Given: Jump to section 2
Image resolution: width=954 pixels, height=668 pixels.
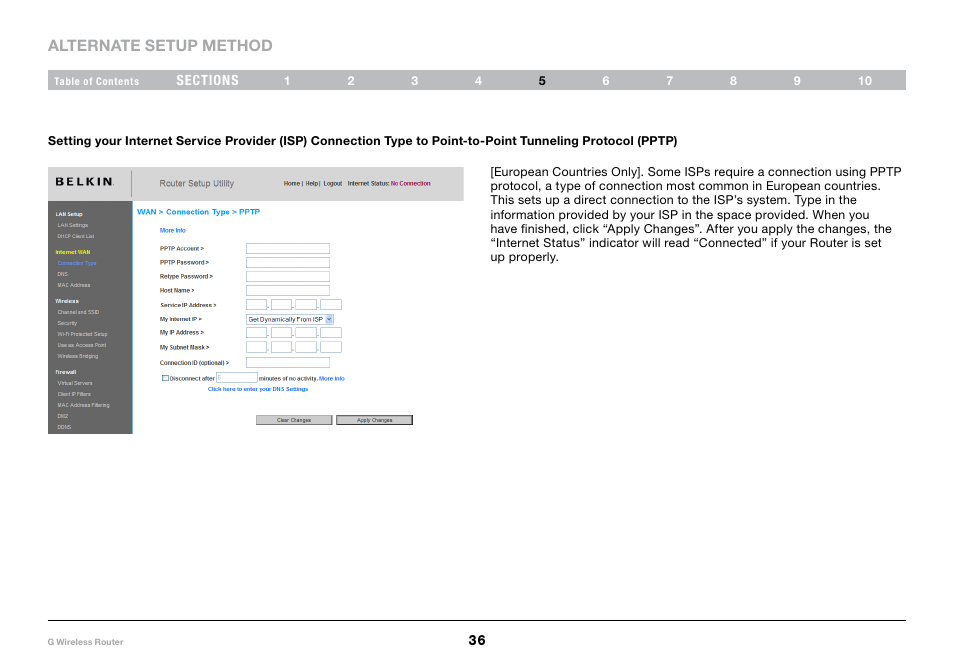Looking at the screenshot, I should (x=351, y=81).
